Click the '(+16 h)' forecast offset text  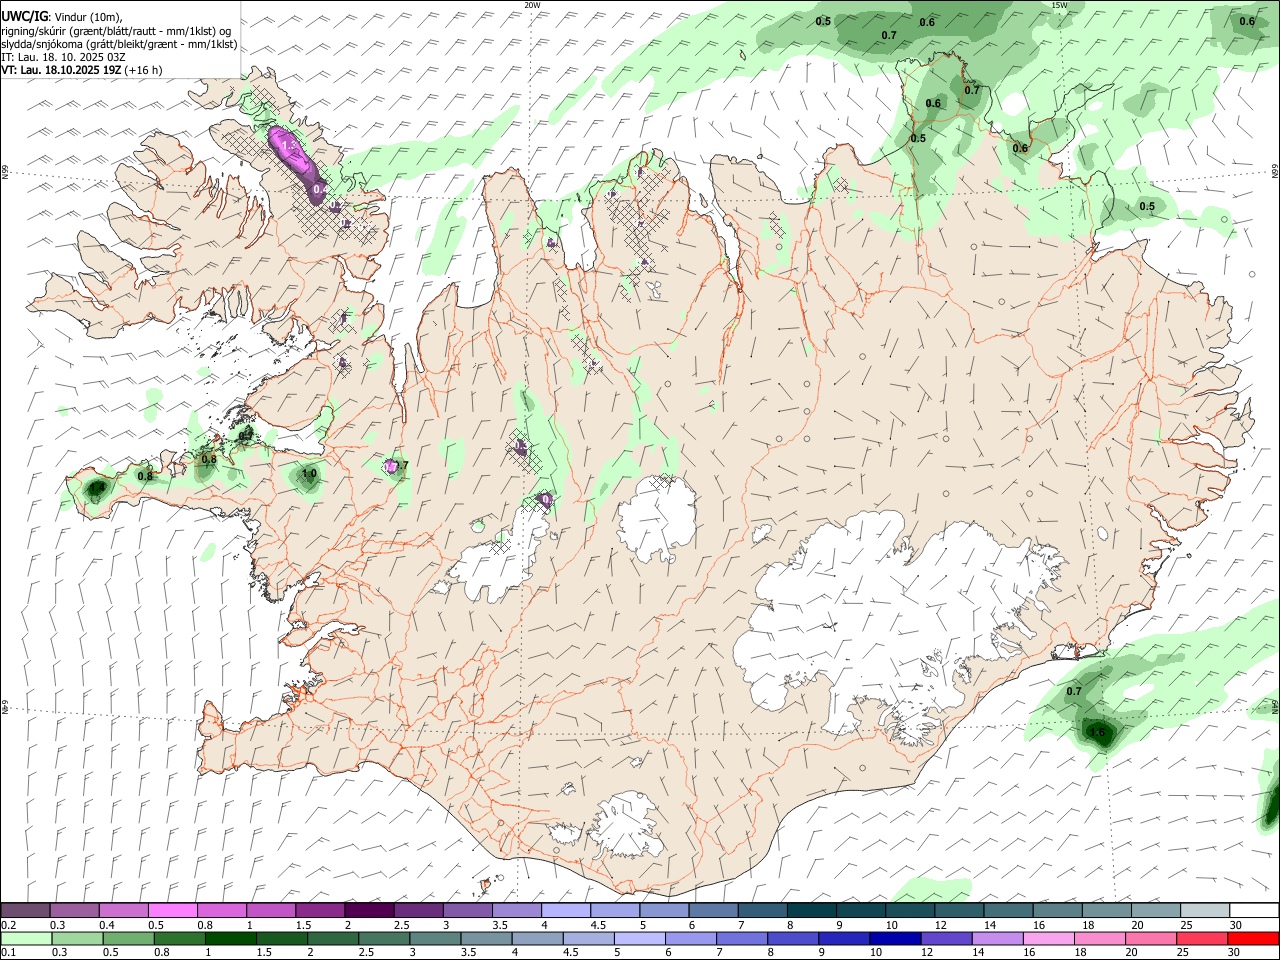click(143, 71)
